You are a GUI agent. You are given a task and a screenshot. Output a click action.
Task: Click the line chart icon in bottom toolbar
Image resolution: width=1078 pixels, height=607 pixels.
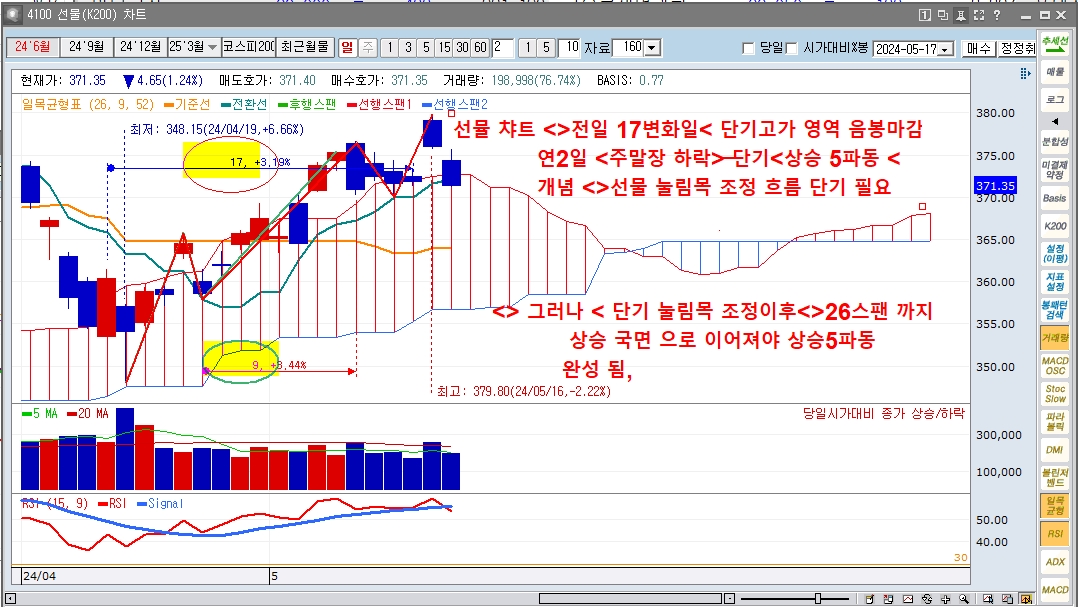908,599
